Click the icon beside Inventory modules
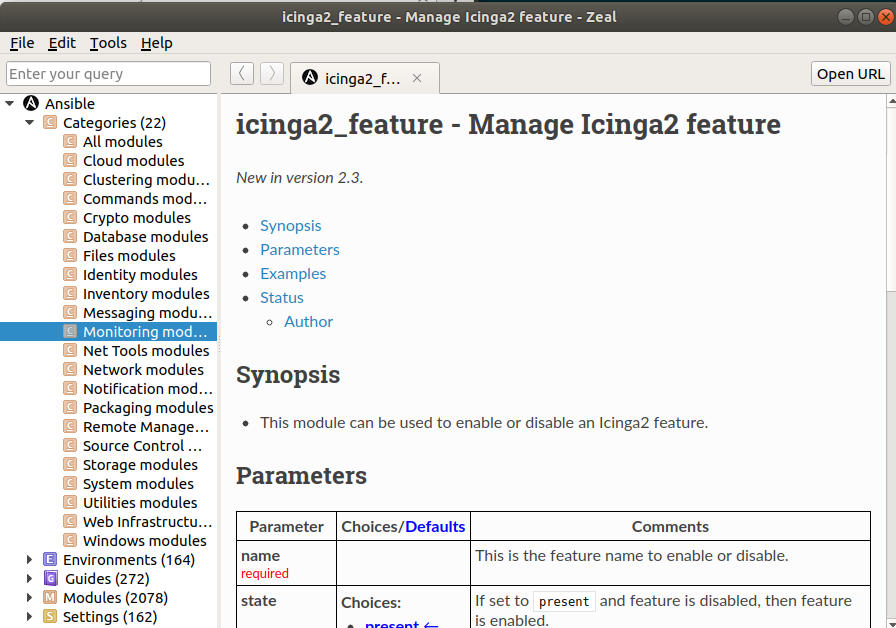896x628 pixels. [x=70, y=293]
